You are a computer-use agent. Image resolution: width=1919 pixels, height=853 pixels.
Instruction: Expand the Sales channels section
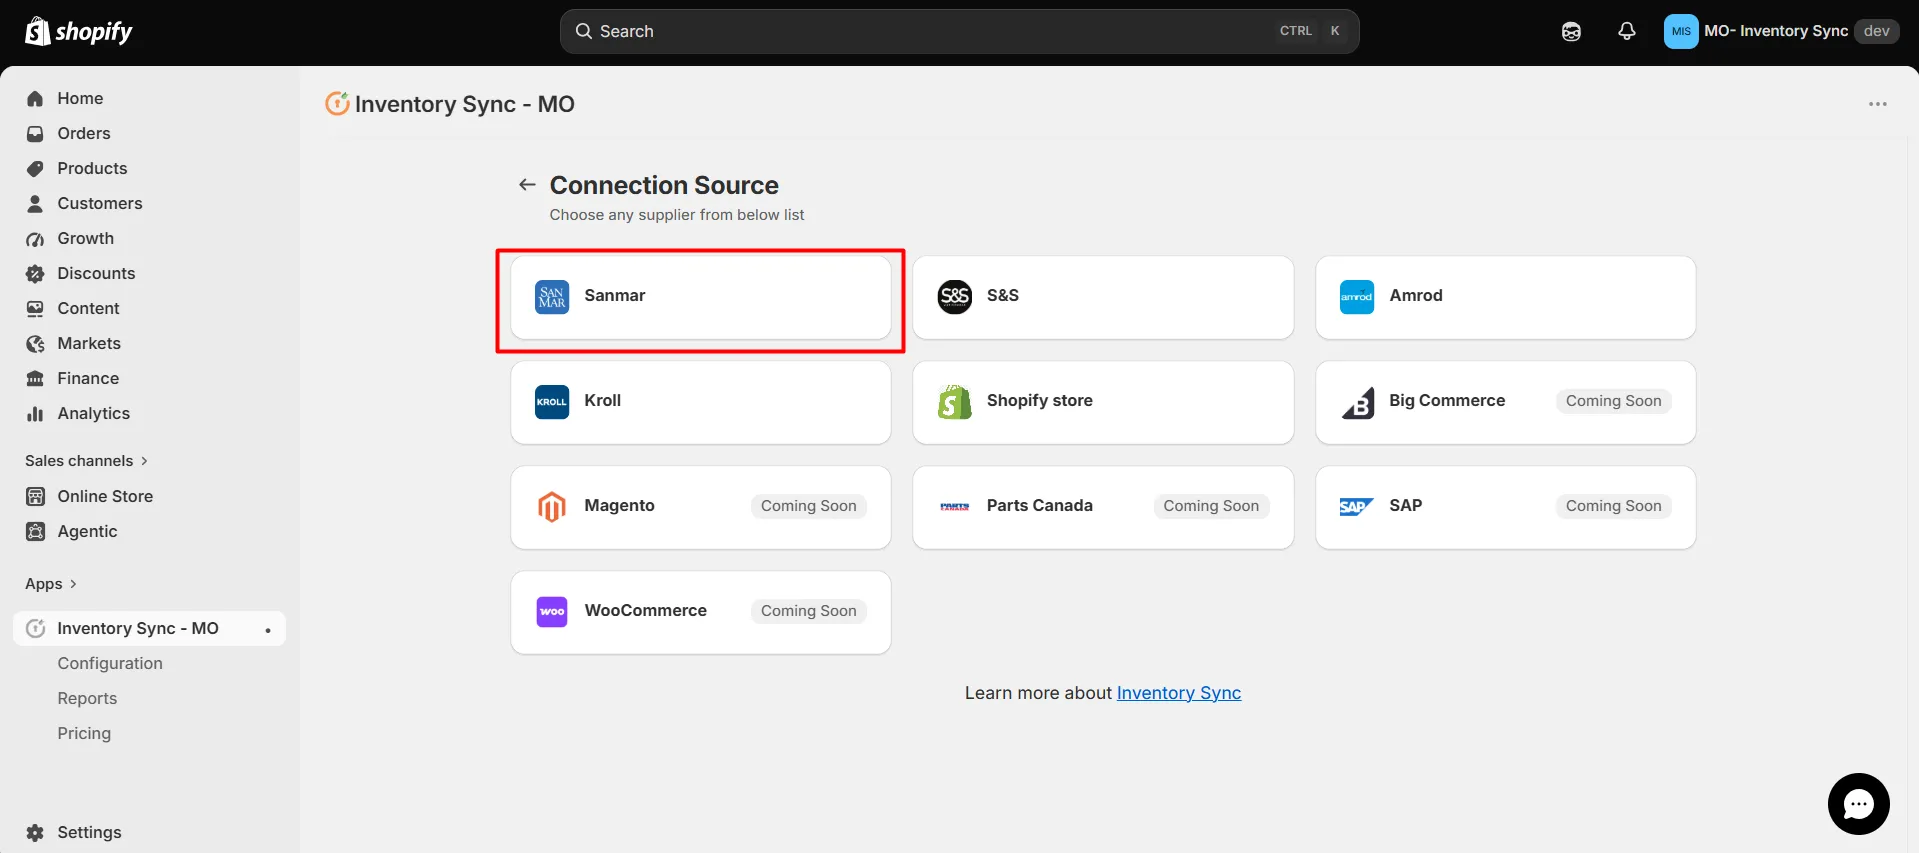pos(86,461)
